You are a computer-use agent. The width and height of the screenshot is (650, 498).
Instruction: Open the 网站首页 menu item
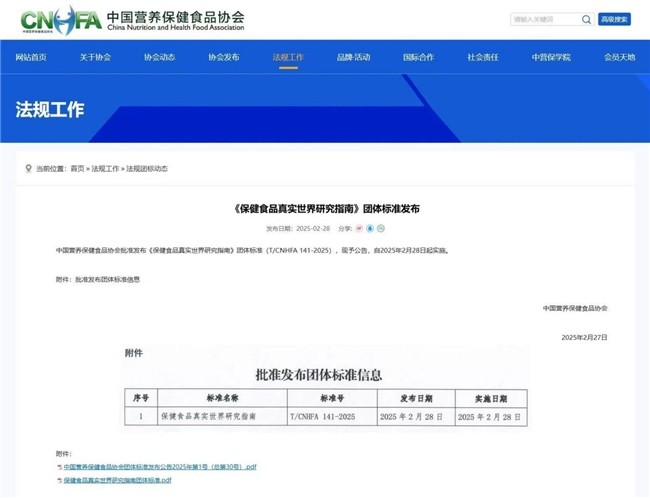pos(31,57)
